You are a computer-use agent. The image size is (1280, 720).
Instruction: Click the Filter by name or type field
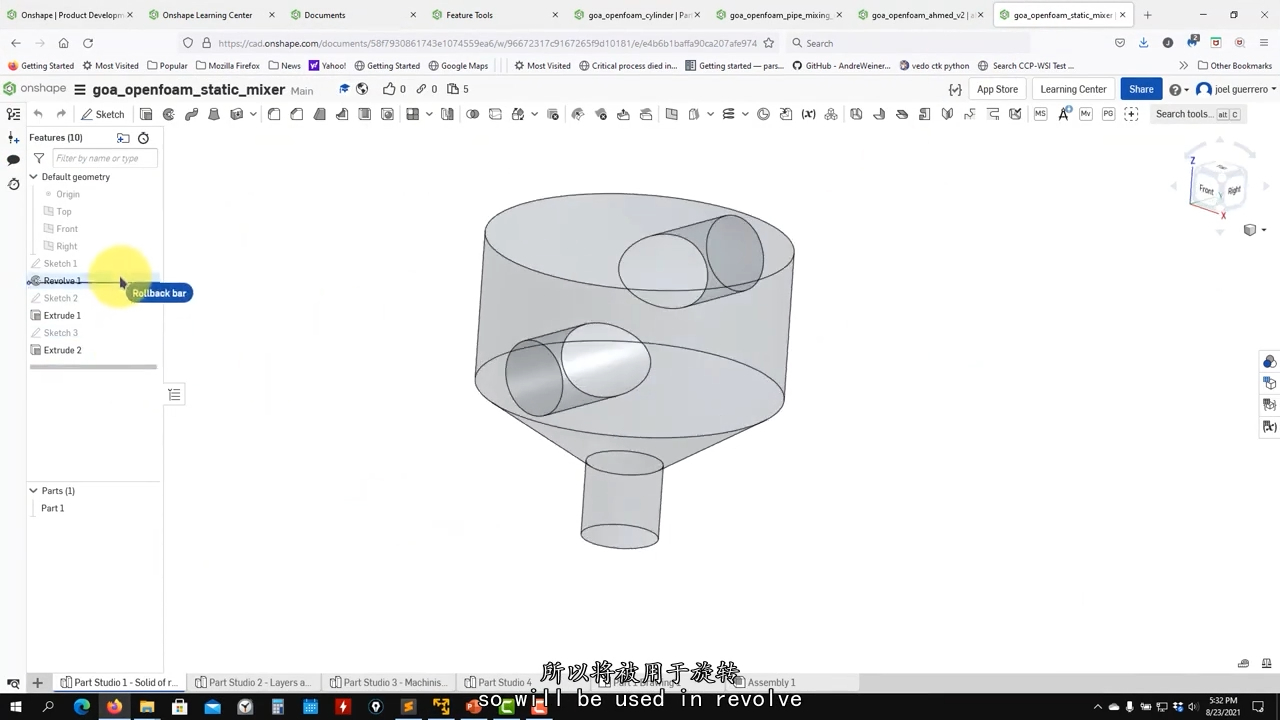105,158
